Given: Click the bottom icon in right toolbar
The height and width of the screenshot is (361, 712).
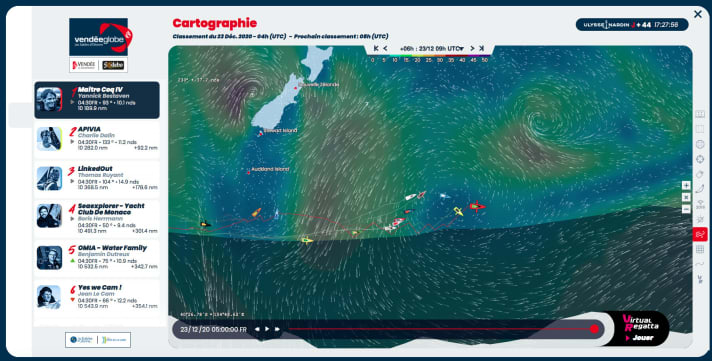Looking at the screenshot, I should (700, 279).
